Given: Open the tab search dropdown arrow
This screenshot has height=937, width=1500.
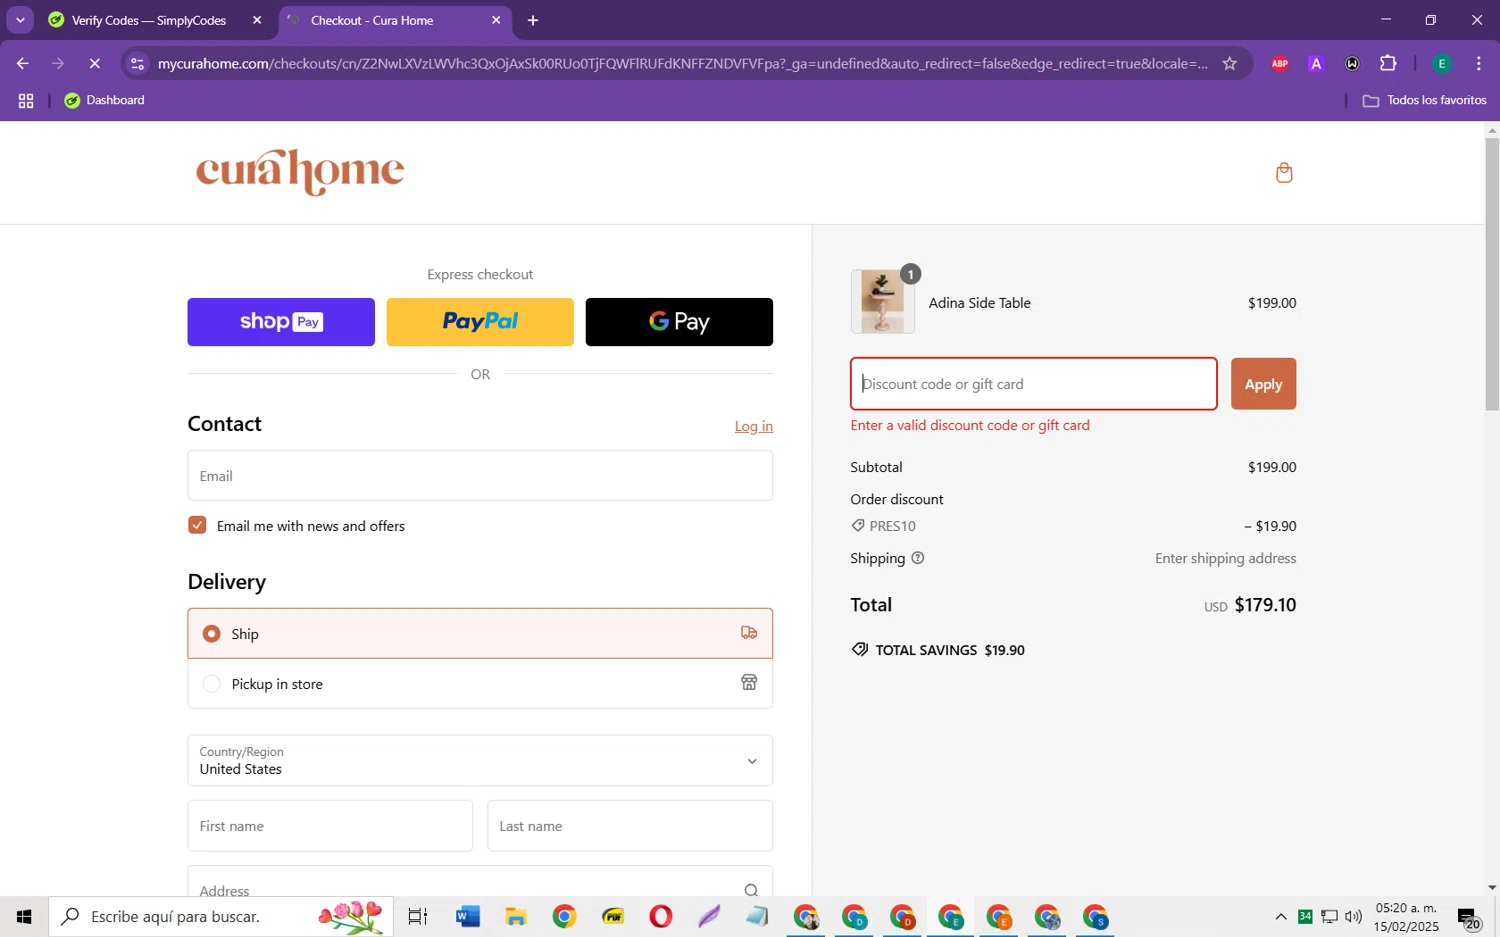Looking at the screenshot, I should (x=20, y=20).
